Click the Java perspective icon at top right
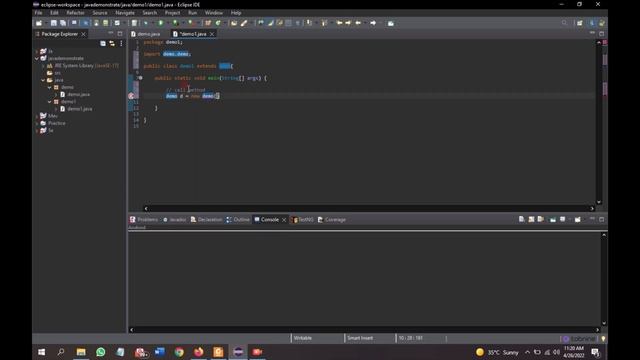Viewport: 640px width, 360px height. (x=592, y=23)
